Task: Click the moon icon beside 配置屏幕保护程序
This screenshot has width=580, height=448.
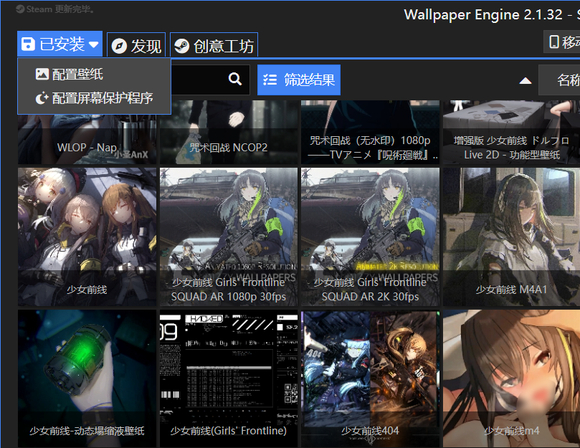Action: (42, 98)
